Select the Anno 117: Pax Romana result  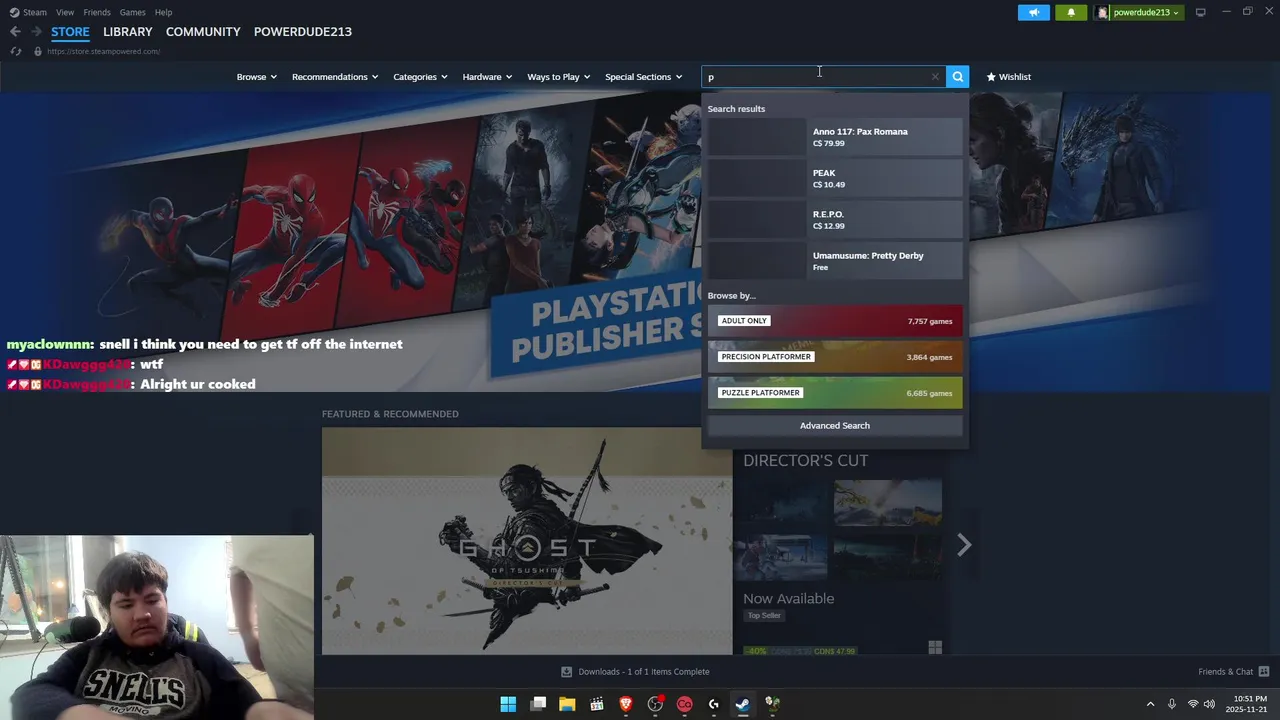pyautogui.click(x=835, y=137)
